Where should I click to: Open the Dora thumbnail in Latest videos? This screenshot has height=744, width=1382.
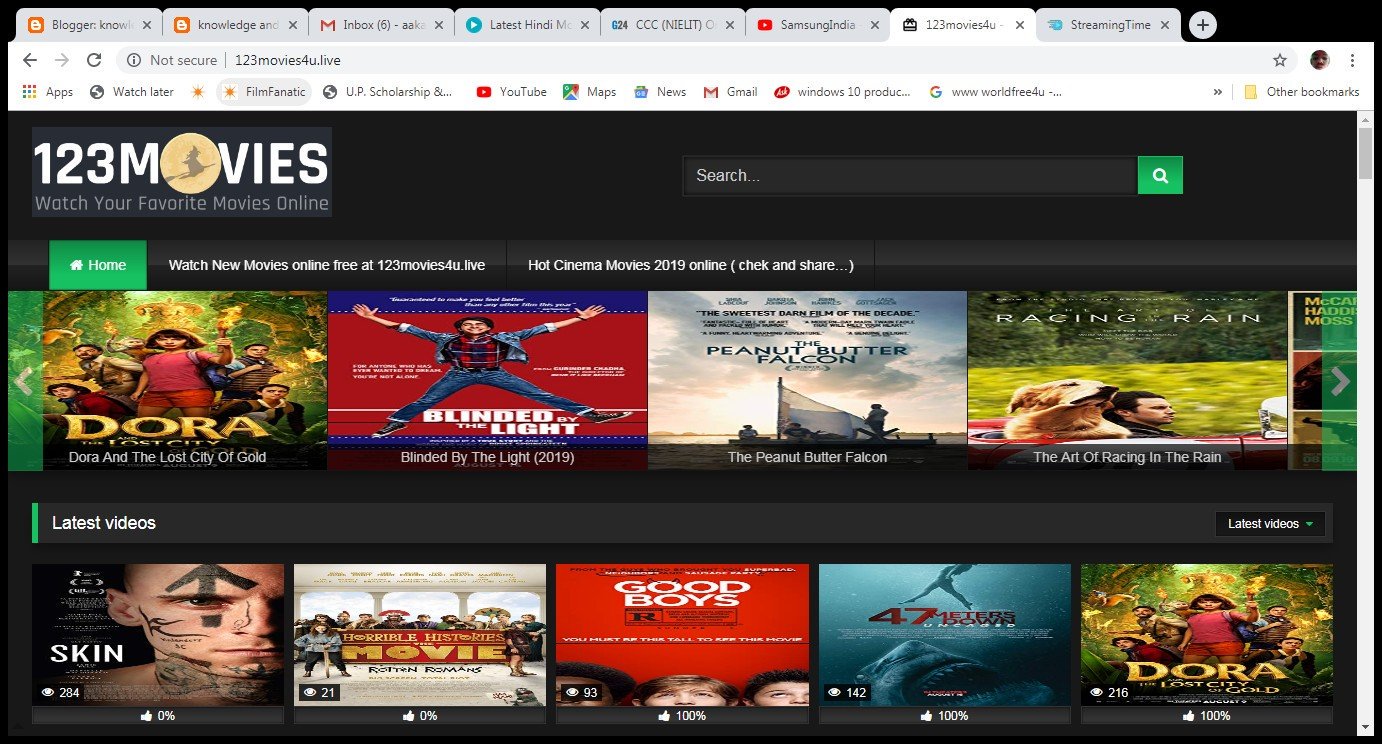click(1207, 635)
